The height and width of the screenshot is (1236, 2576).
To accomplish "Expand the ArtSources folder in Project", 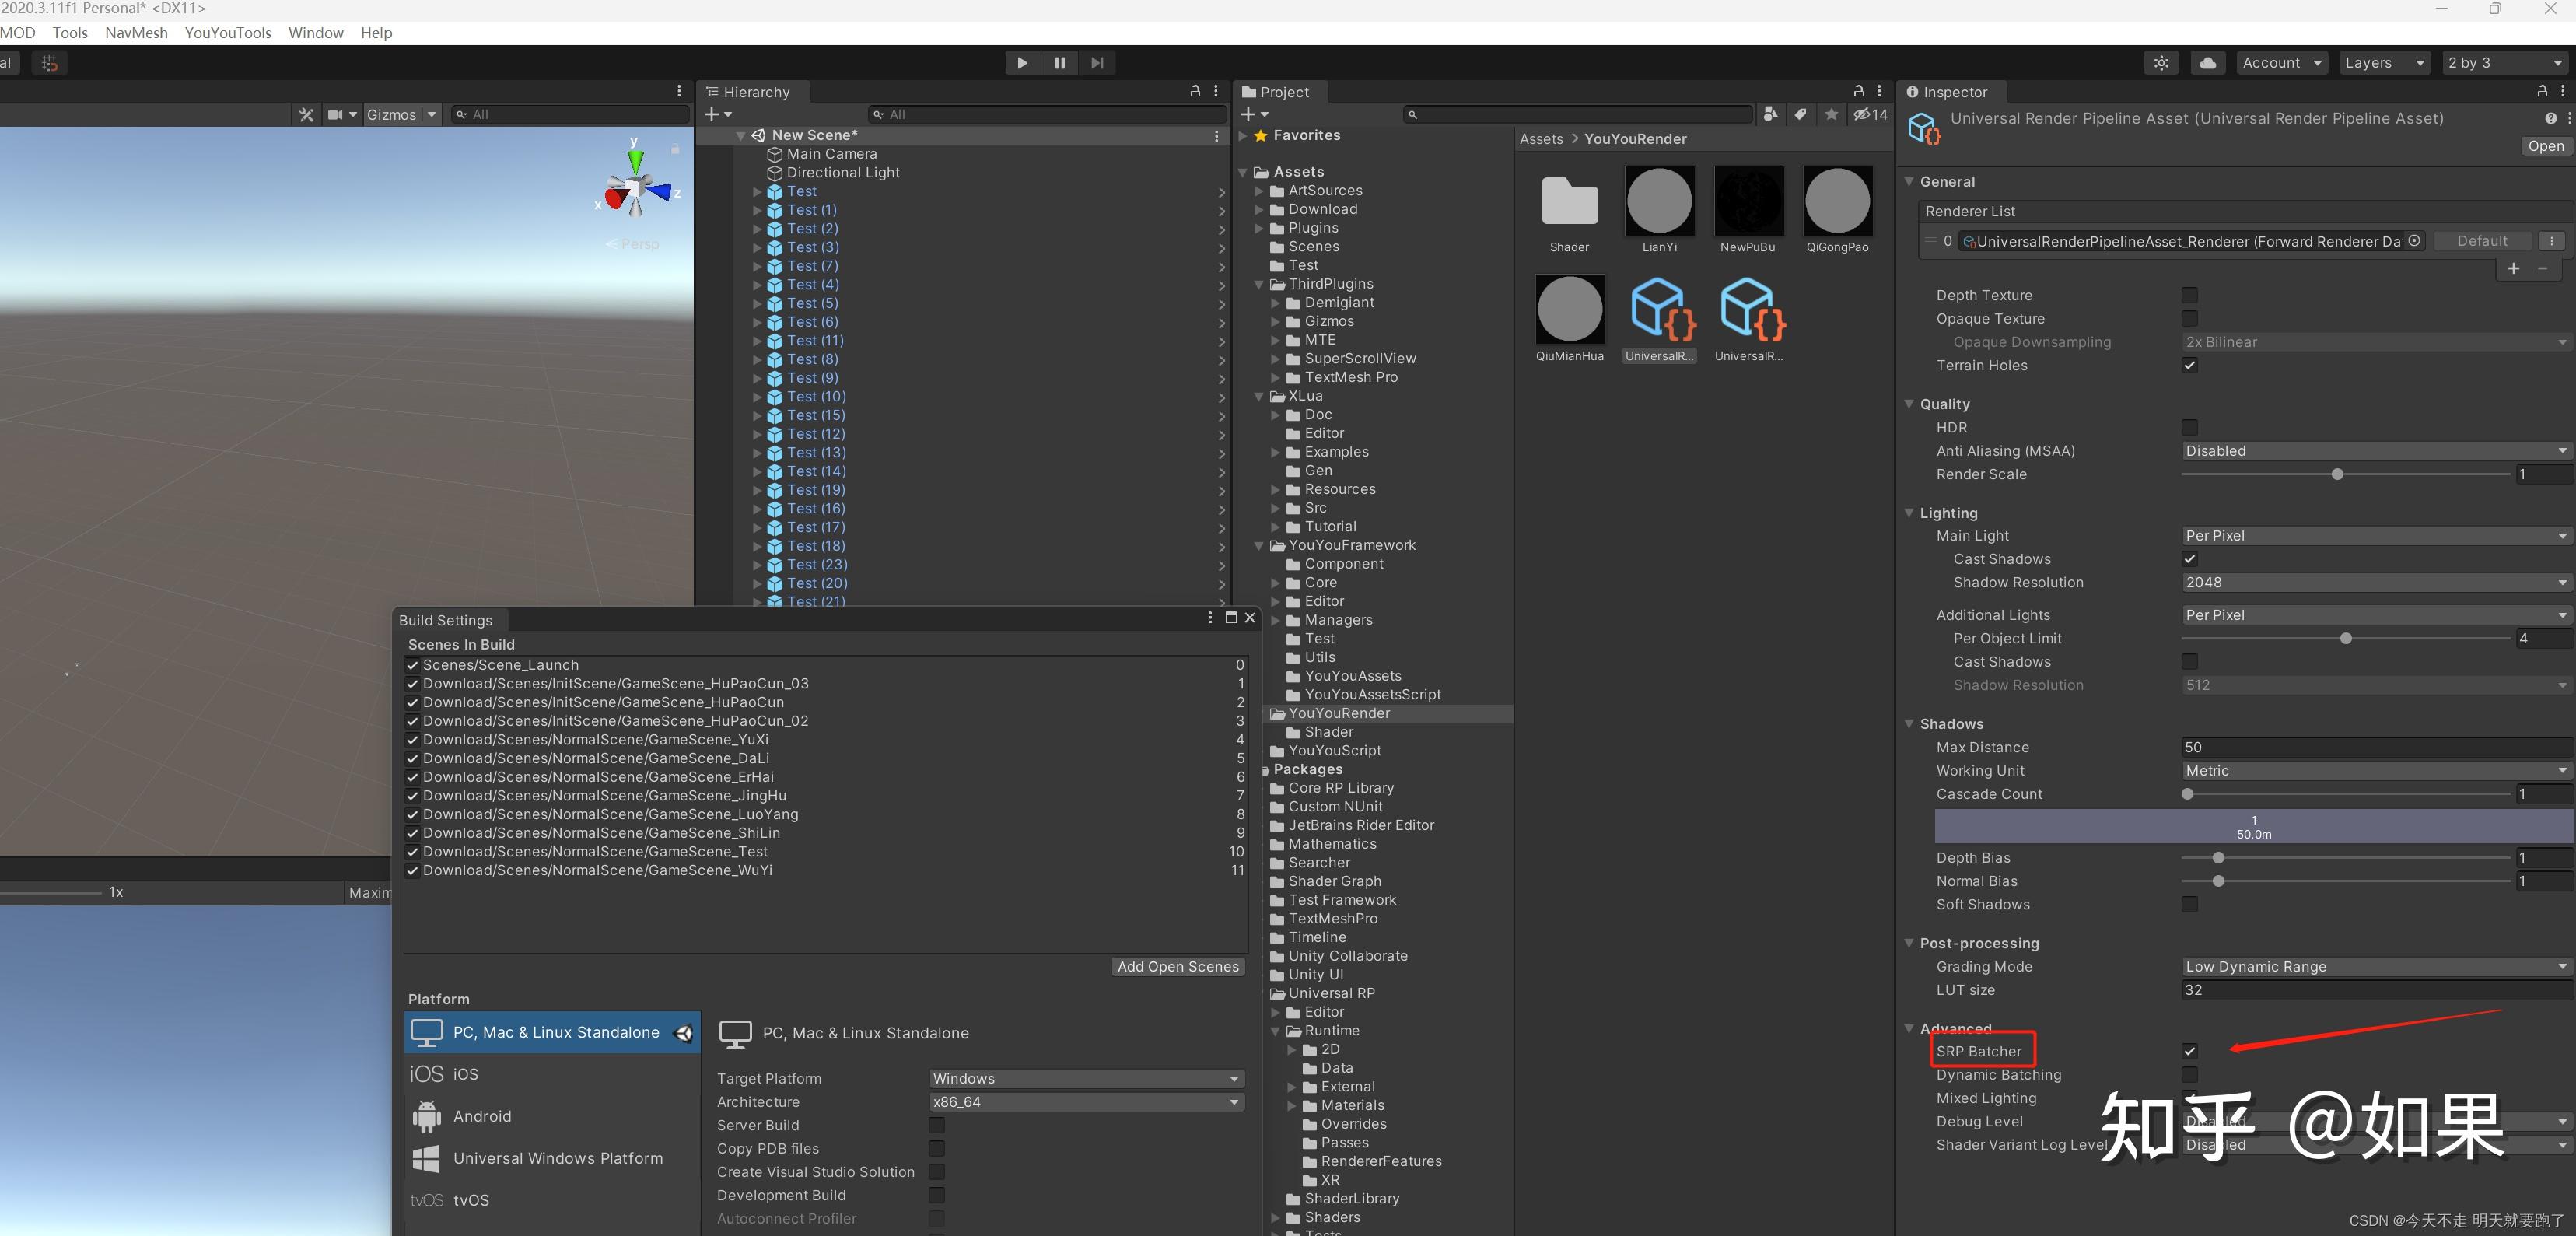I will pos(1259,191).
